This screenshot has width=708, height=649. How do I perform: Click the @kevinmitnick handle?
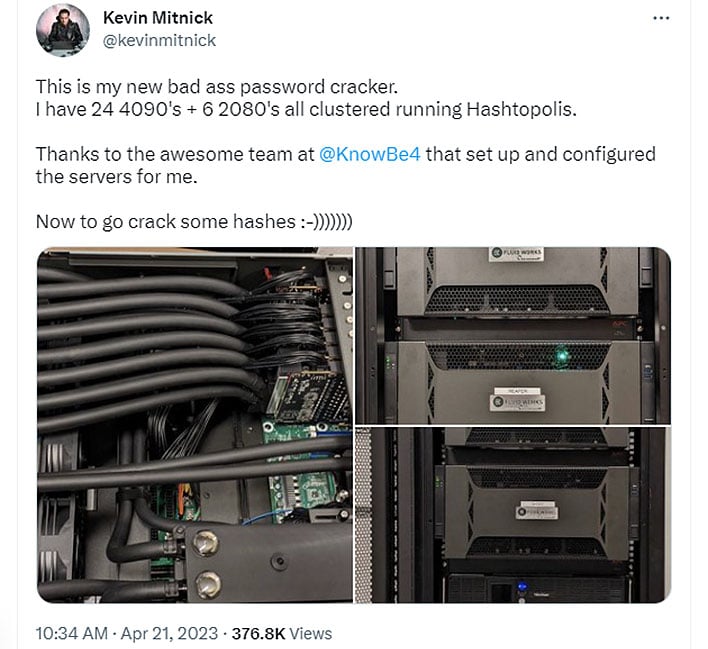click(x=159, y=41)
